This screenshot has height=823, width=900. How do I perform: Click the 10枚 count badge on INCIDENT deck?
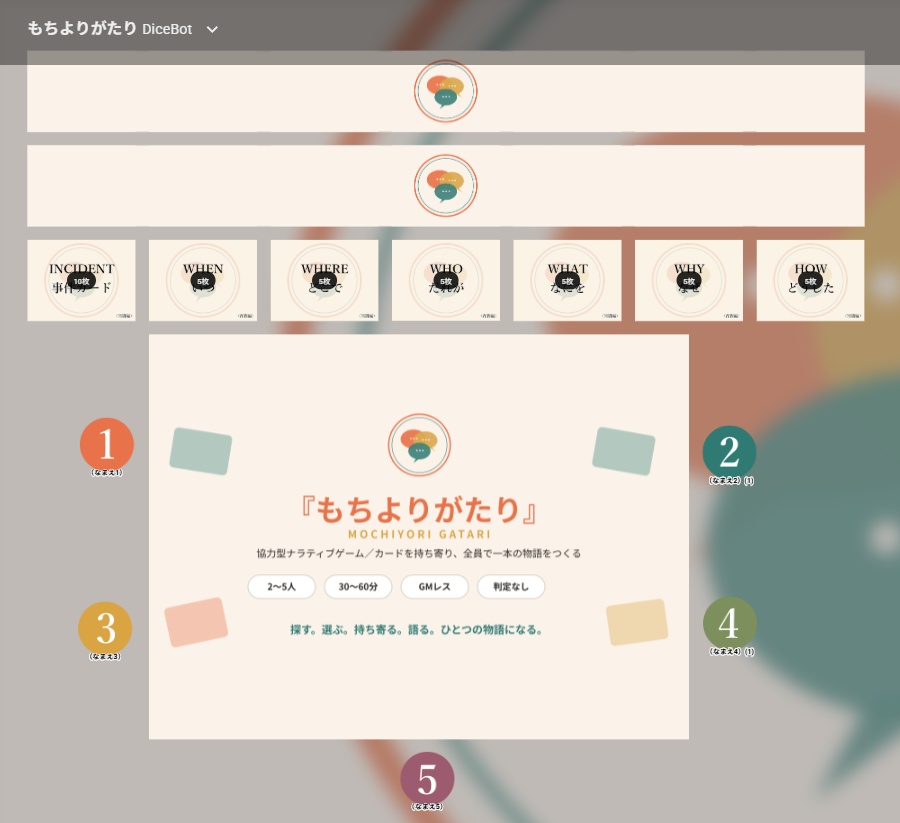(82, 281)
